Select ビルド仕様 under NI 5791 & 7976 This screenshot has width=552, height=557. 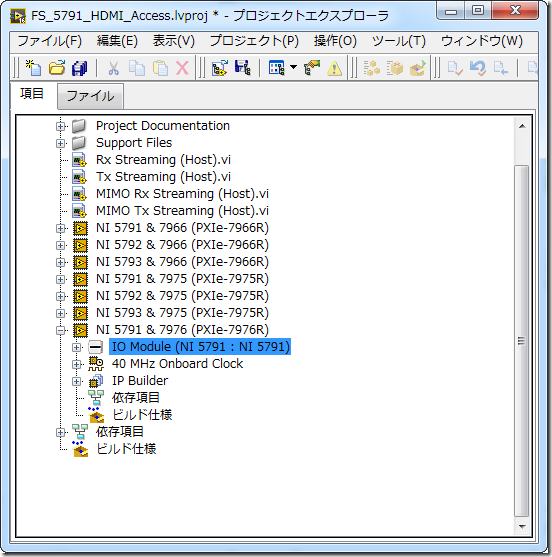(x=142, y=415)
